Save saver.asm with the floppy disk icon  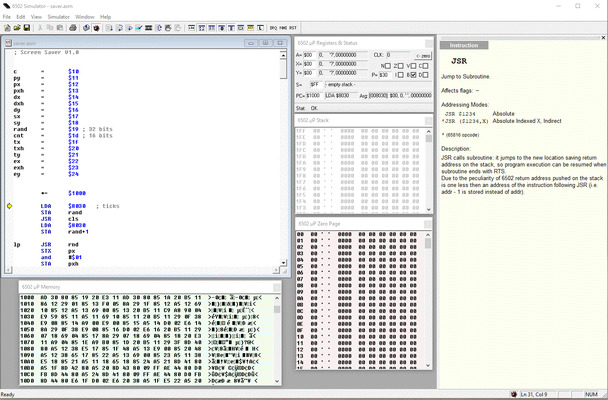pyautogui.click(x=27, y=28)
